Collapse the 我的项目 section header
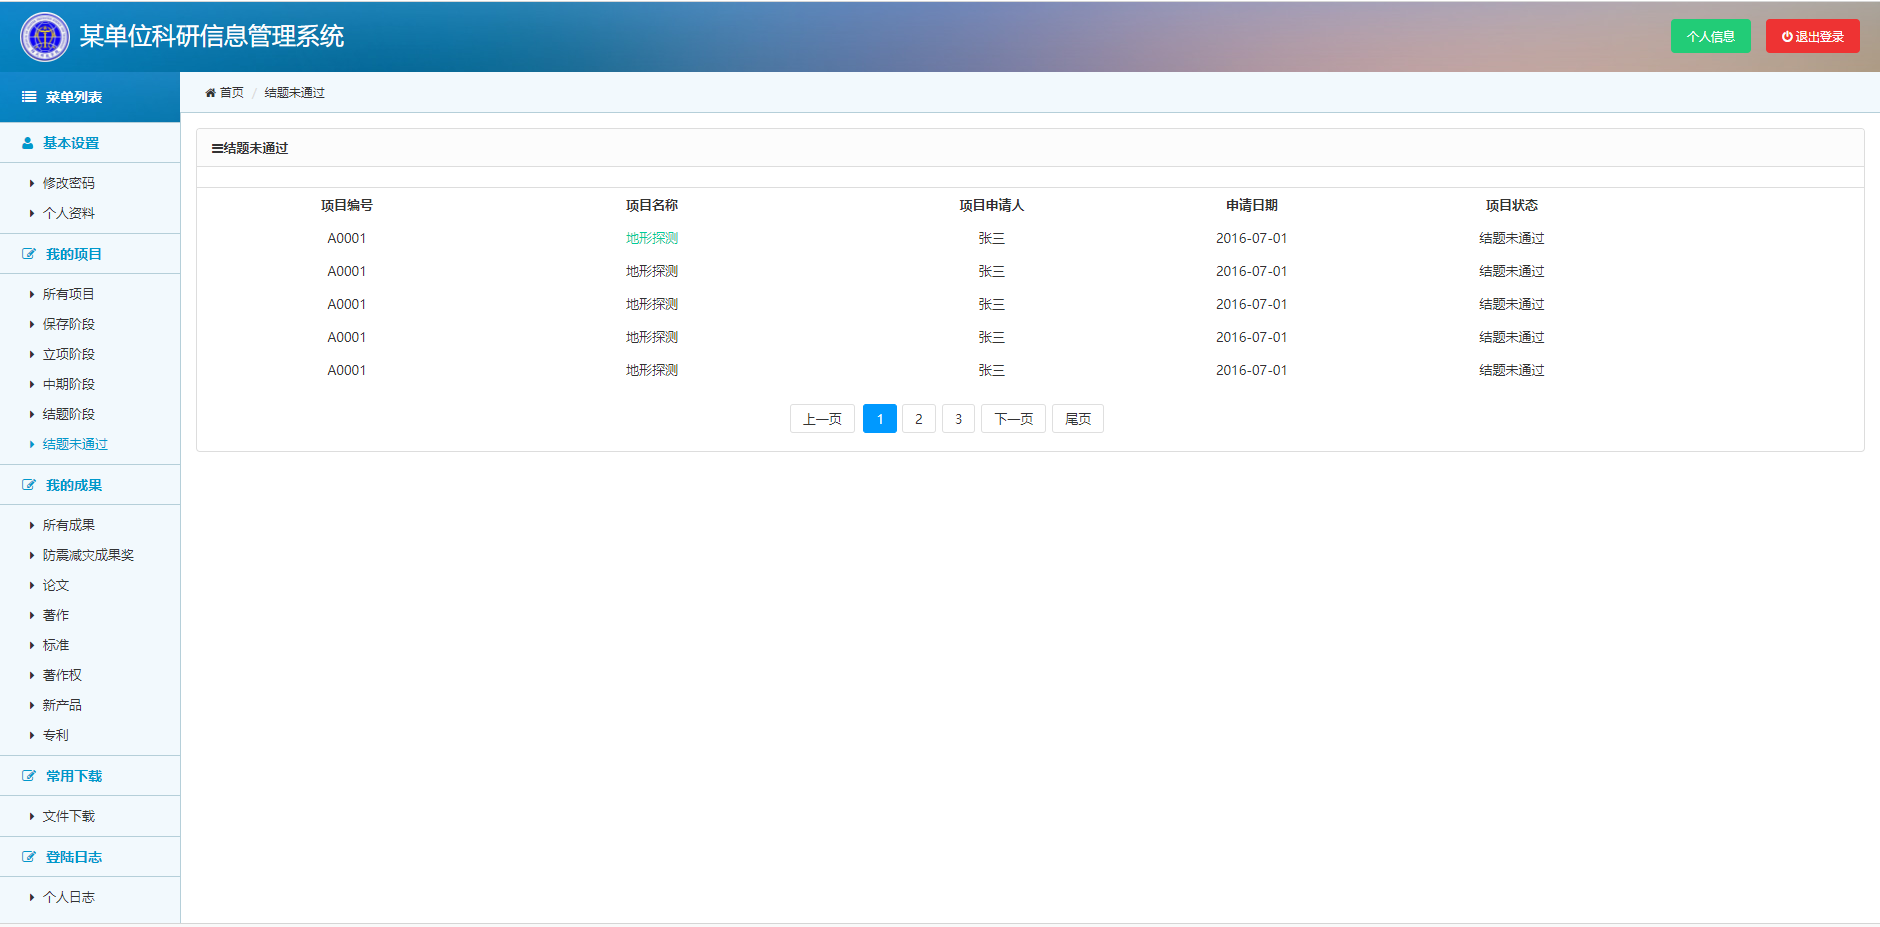This screenshot has width=1880, height=927. (90, 254)
